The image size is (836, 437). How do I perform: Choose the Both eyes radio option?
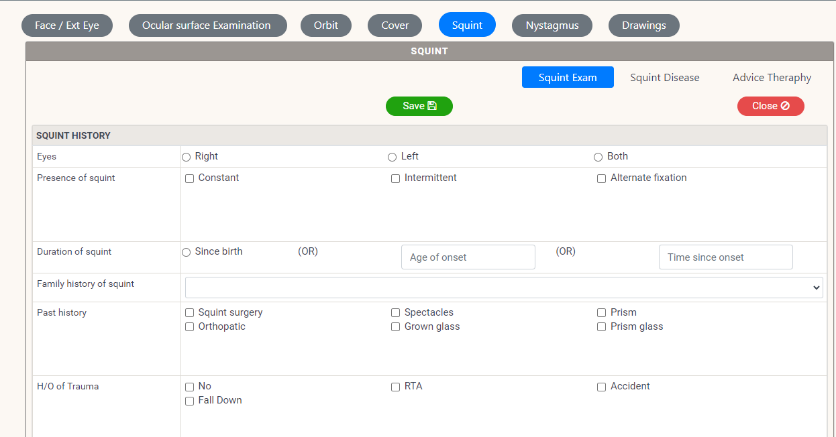[598, 157]
